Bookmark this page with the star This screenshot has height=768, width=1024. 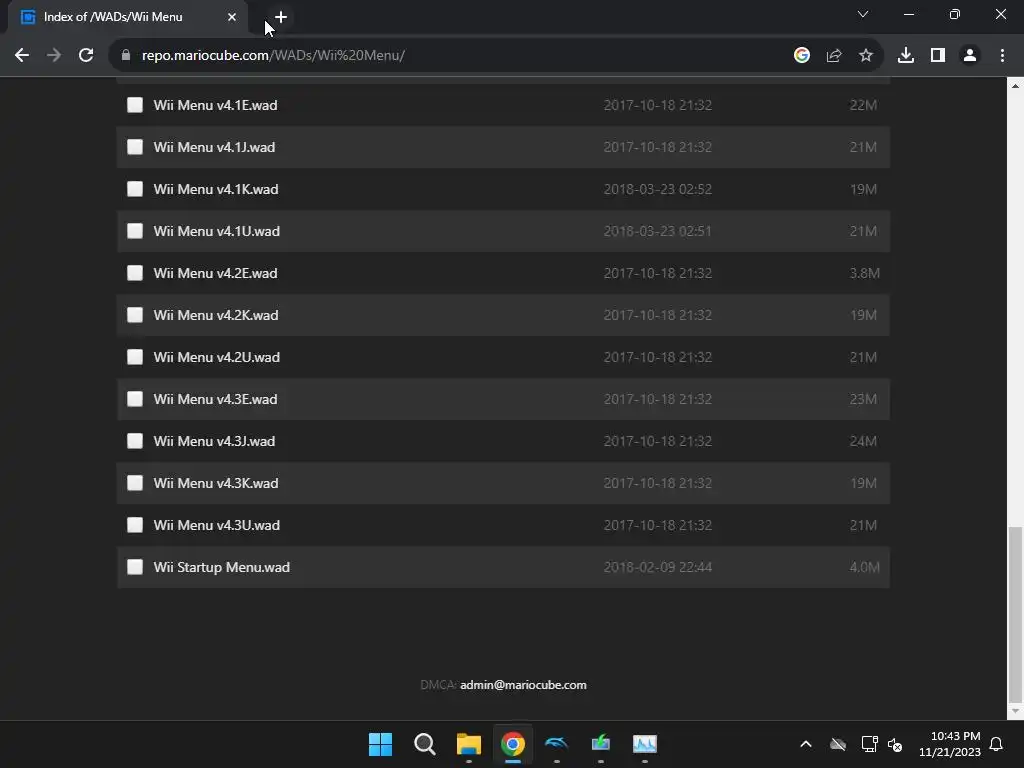coord(866,56)
